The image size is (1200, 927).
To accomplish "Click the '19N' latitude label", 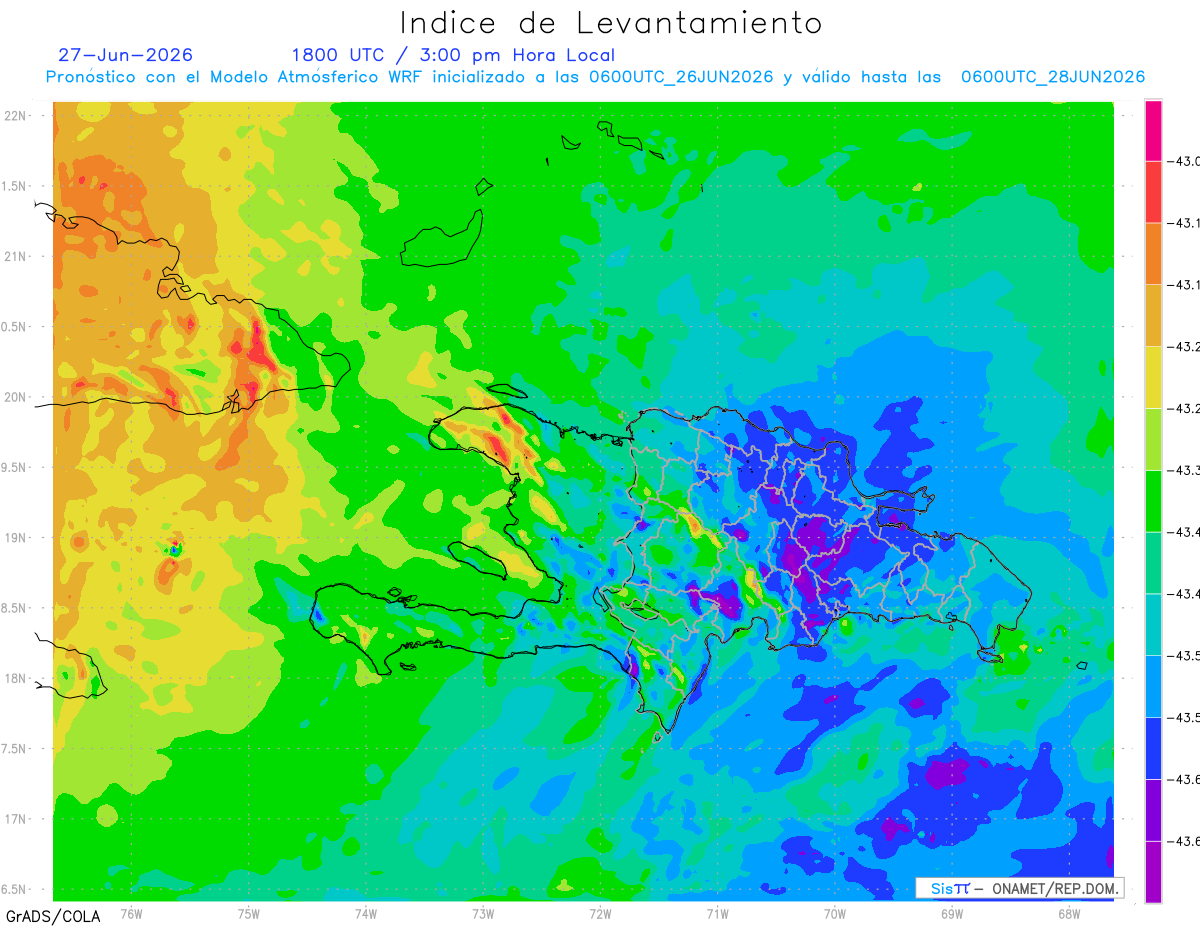I will click(16, 537).
